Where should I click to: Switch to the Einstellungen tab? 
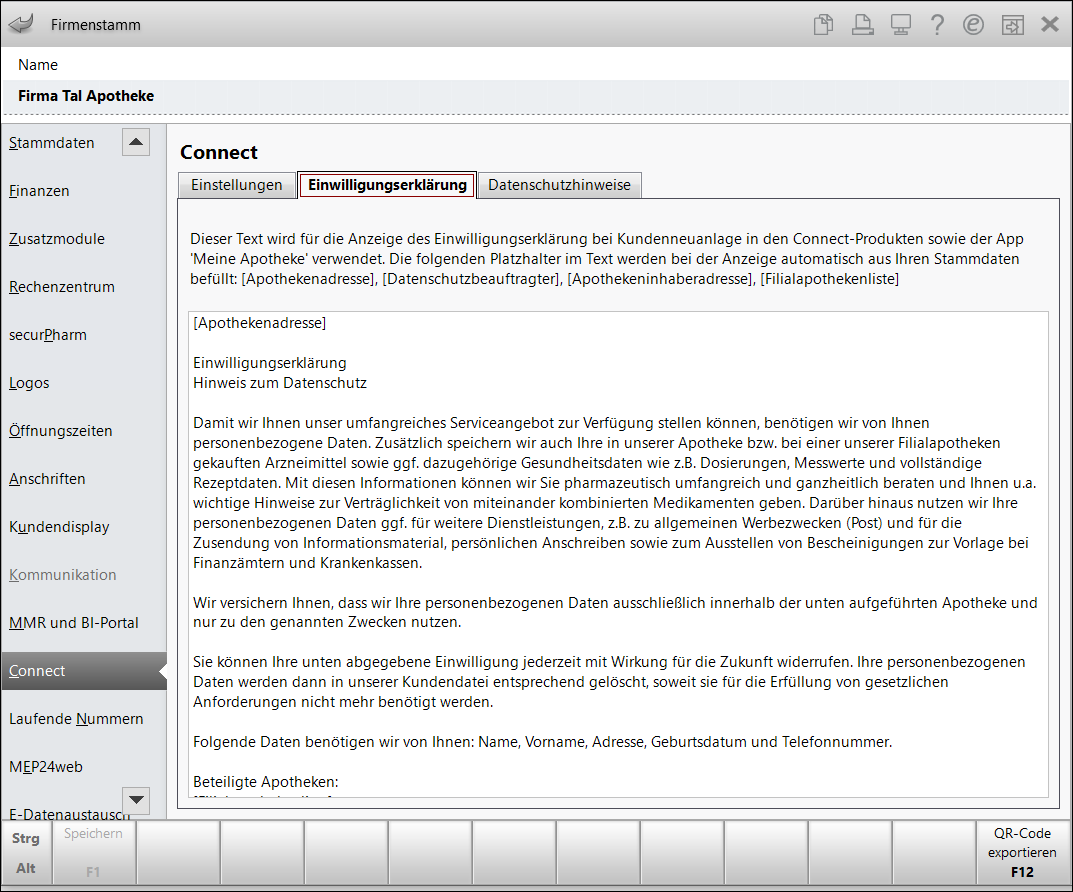click(237, 185)
